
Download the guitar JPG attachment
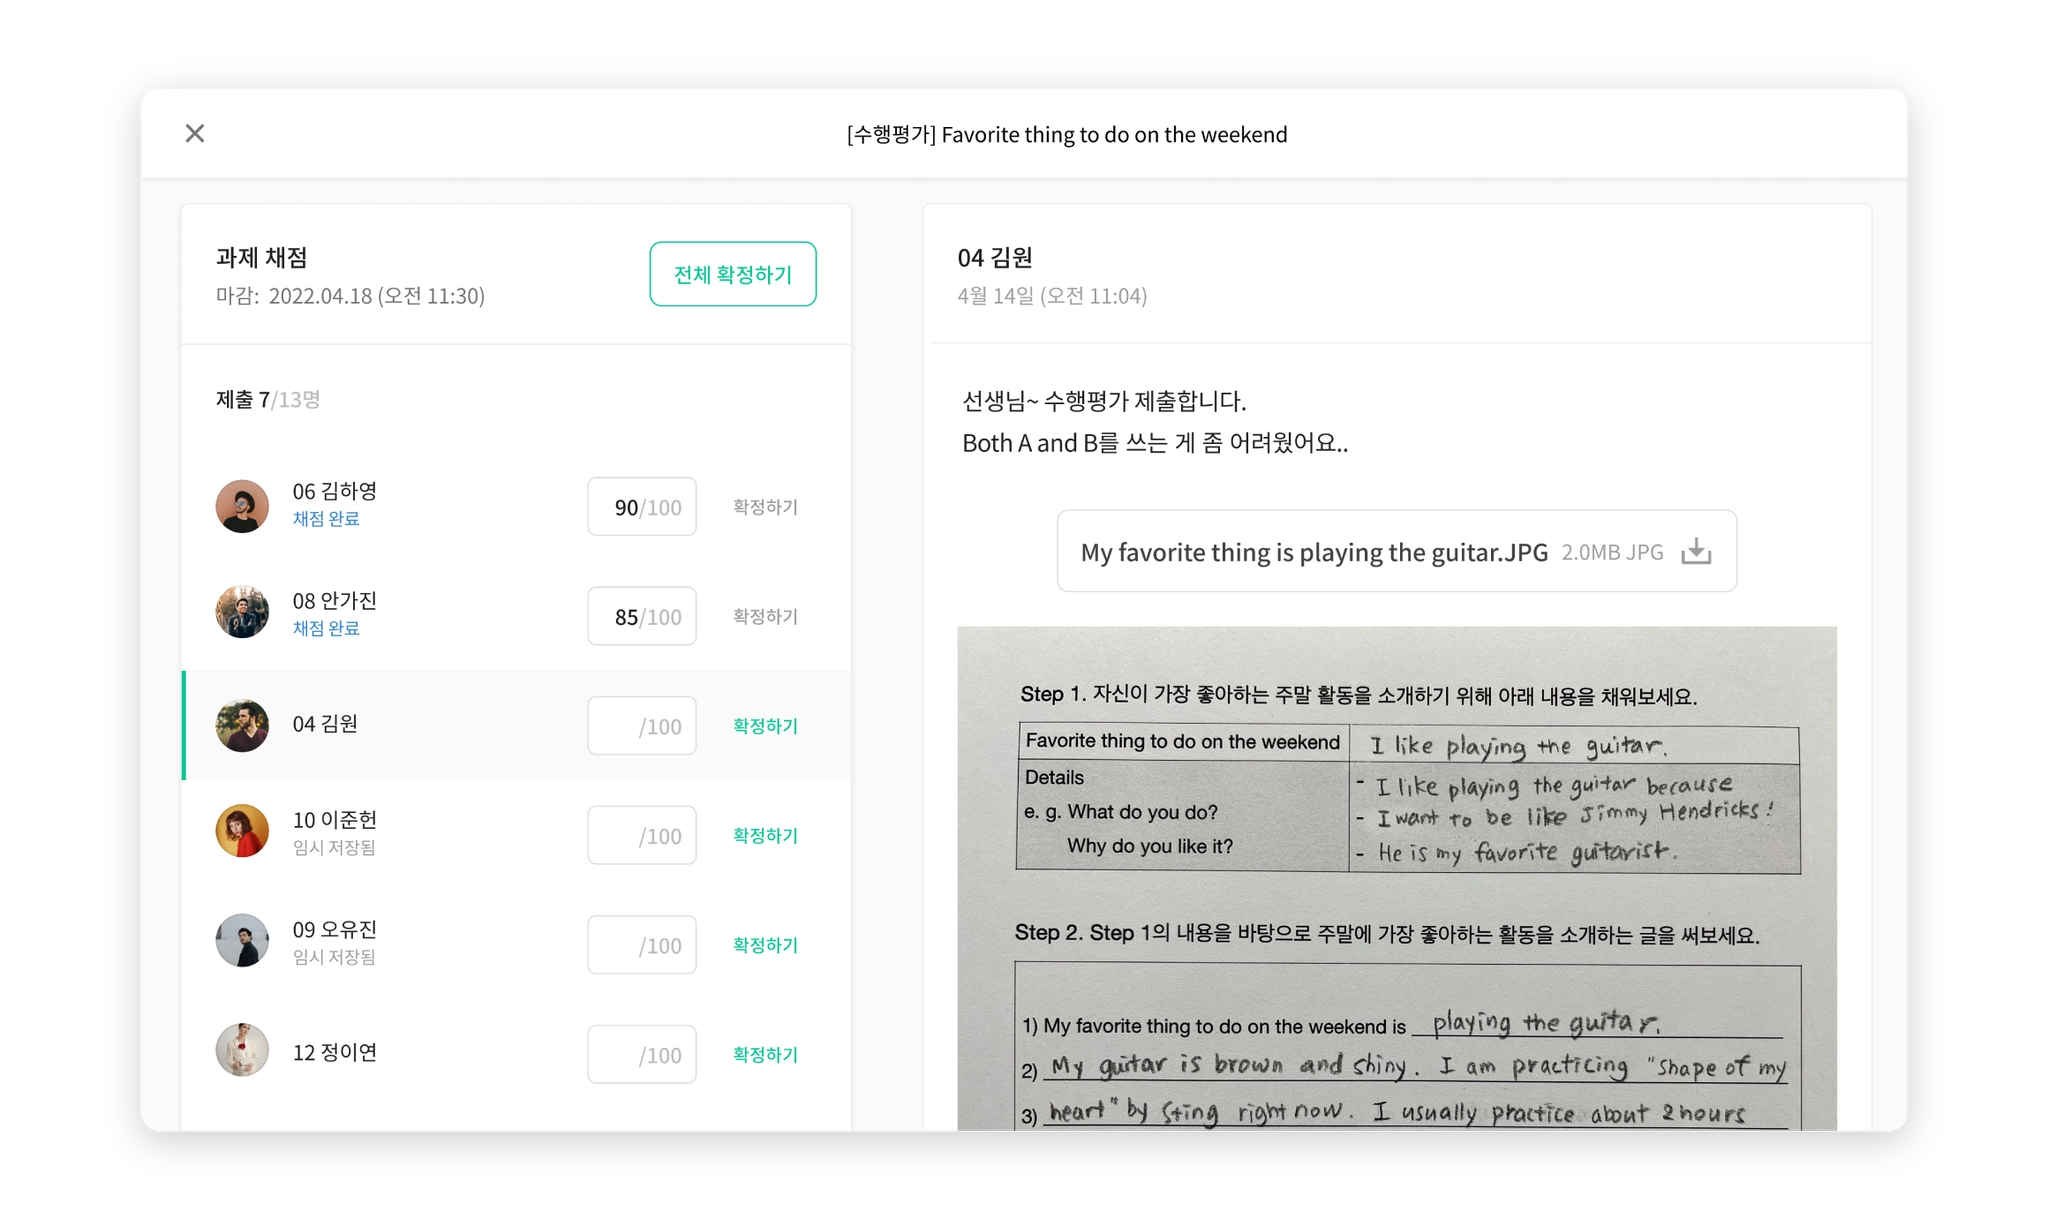coord(1696,552)
